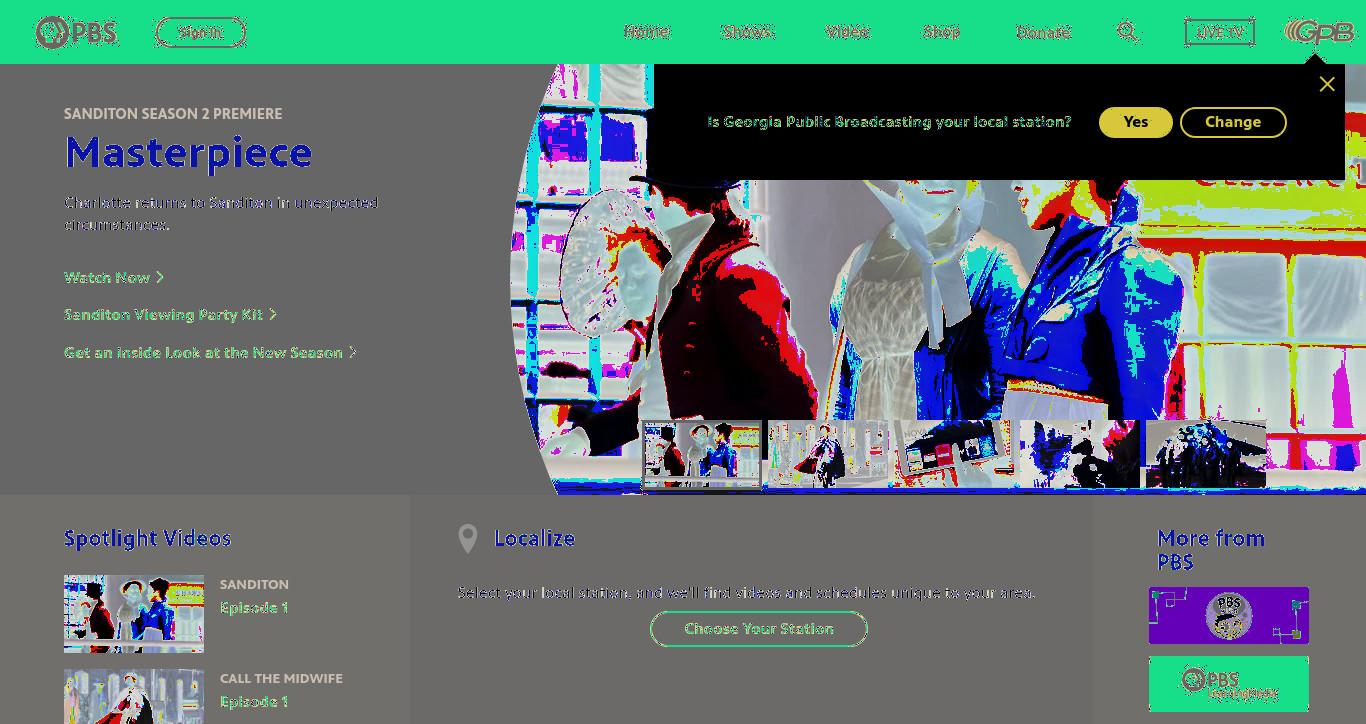The image size is (1366, 724).
Task: Open the Donate menu item
Action: coord(1042,32)
